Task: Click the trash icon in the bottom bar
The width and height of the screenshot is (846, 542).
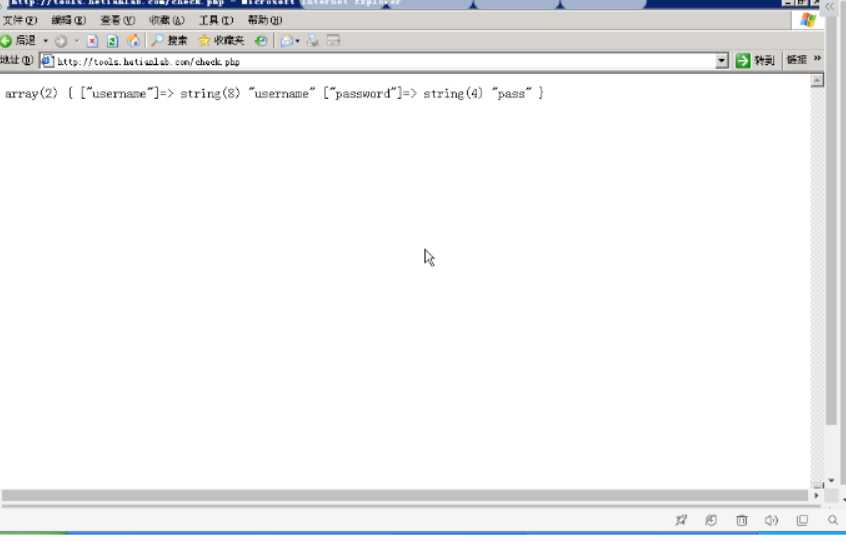Action: pos(741,520)
